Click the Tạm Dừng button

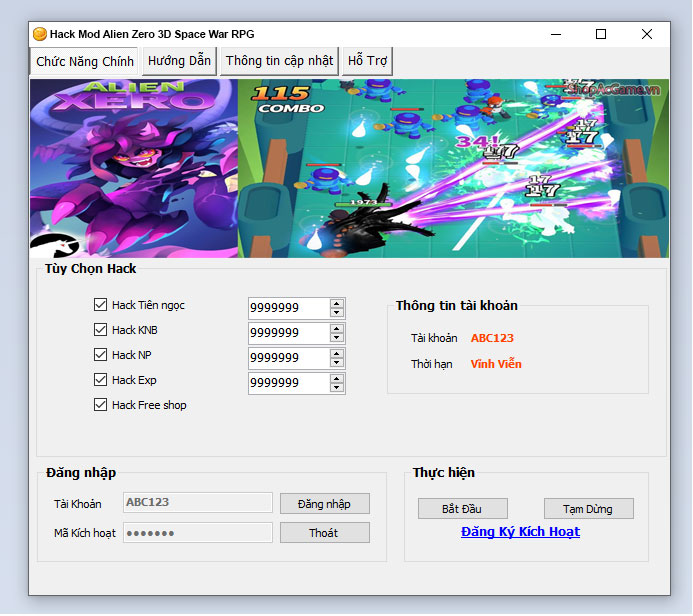588,509
